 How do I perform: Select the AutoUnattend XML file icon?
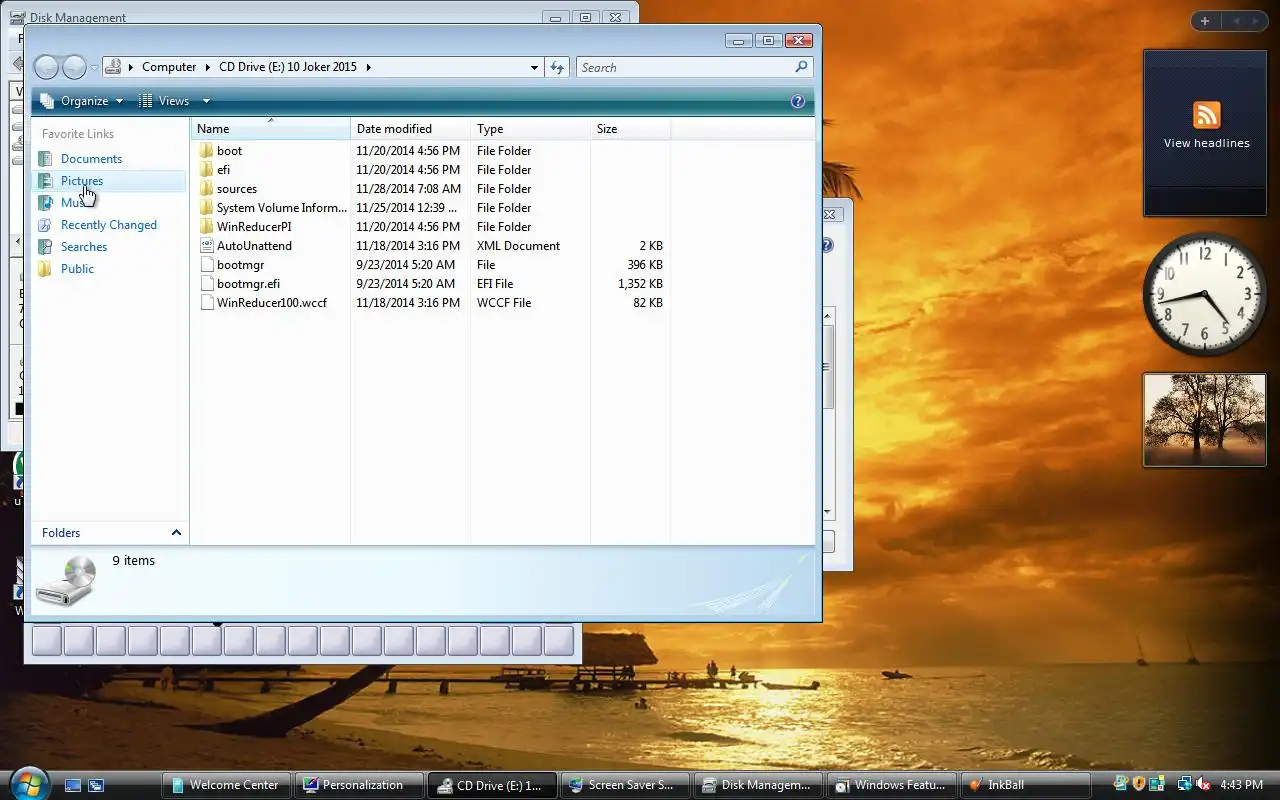[x=207, y=246]
